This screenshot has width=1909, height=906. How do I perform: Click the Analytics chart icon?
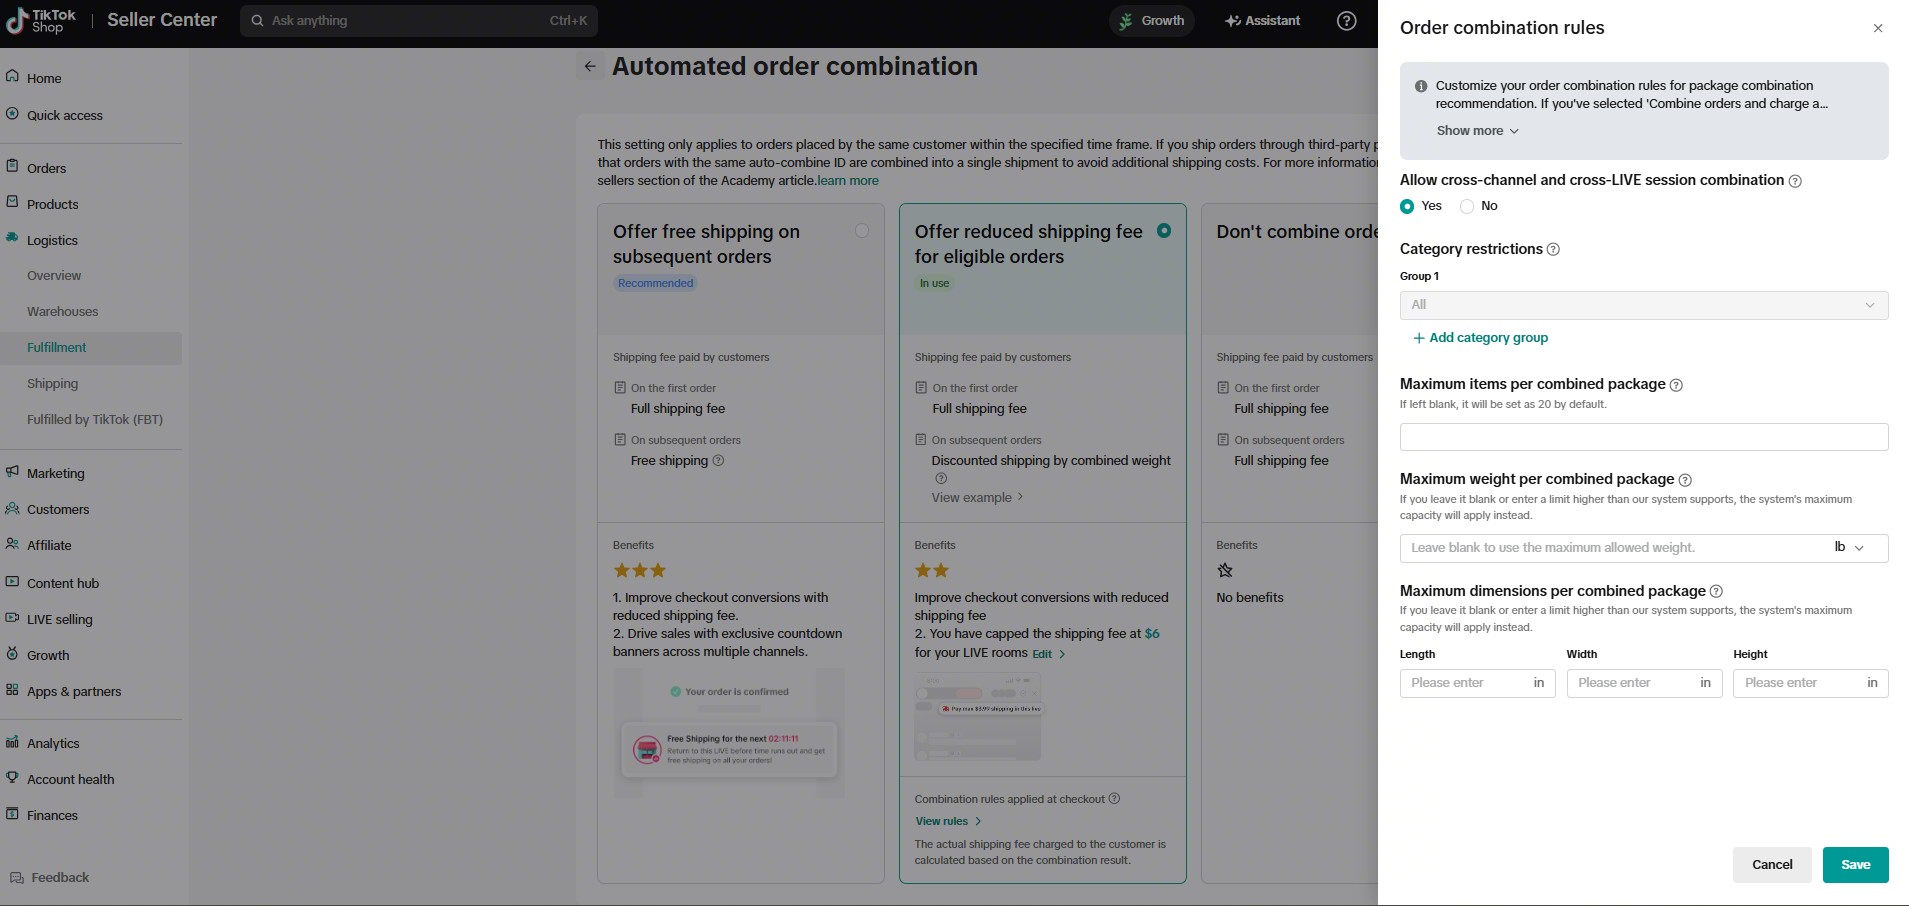(x=12, y=742)
